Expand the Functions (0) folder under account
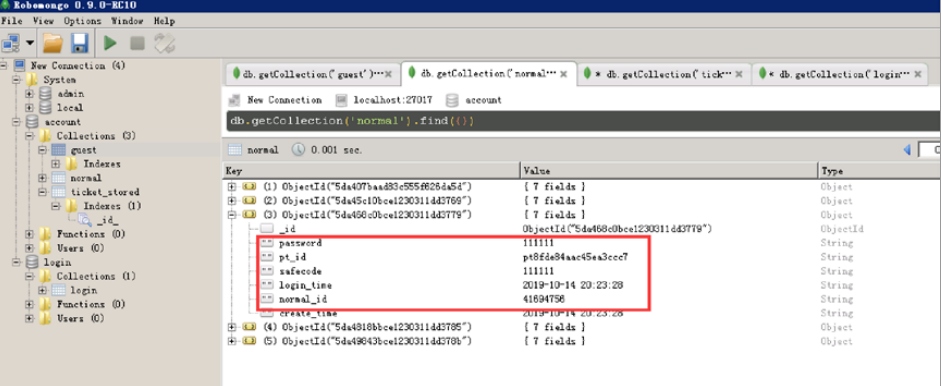 click(x=29, y=234)
